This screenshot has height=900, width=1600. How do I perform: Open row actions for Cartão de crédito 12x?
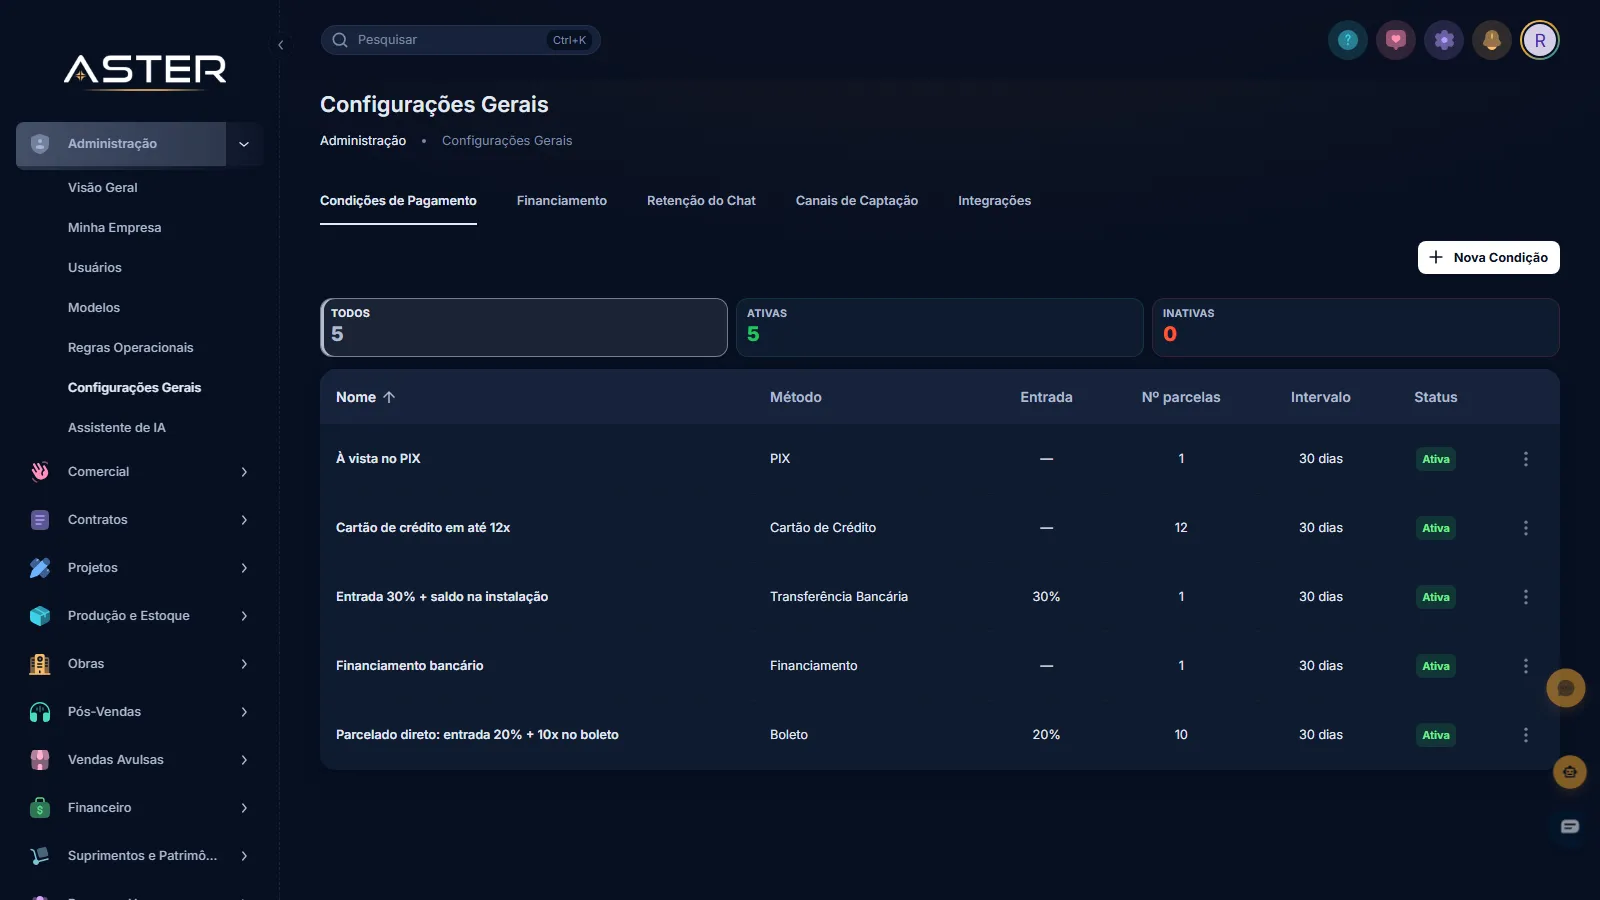tap(1526, 528)
